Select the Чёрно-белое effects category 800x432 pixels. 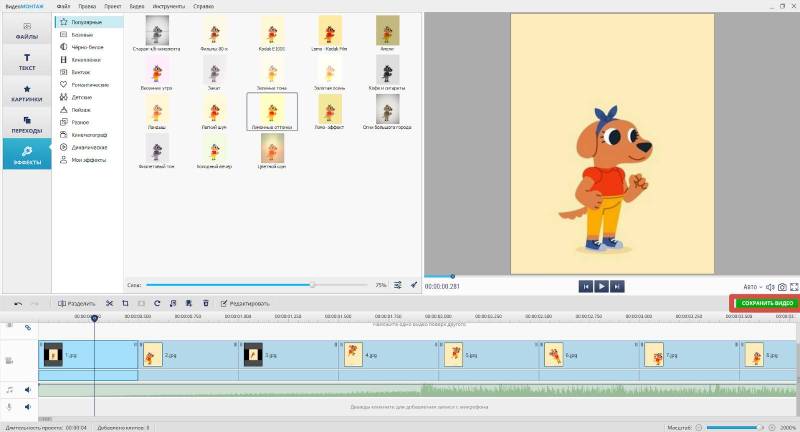(89, 47)
